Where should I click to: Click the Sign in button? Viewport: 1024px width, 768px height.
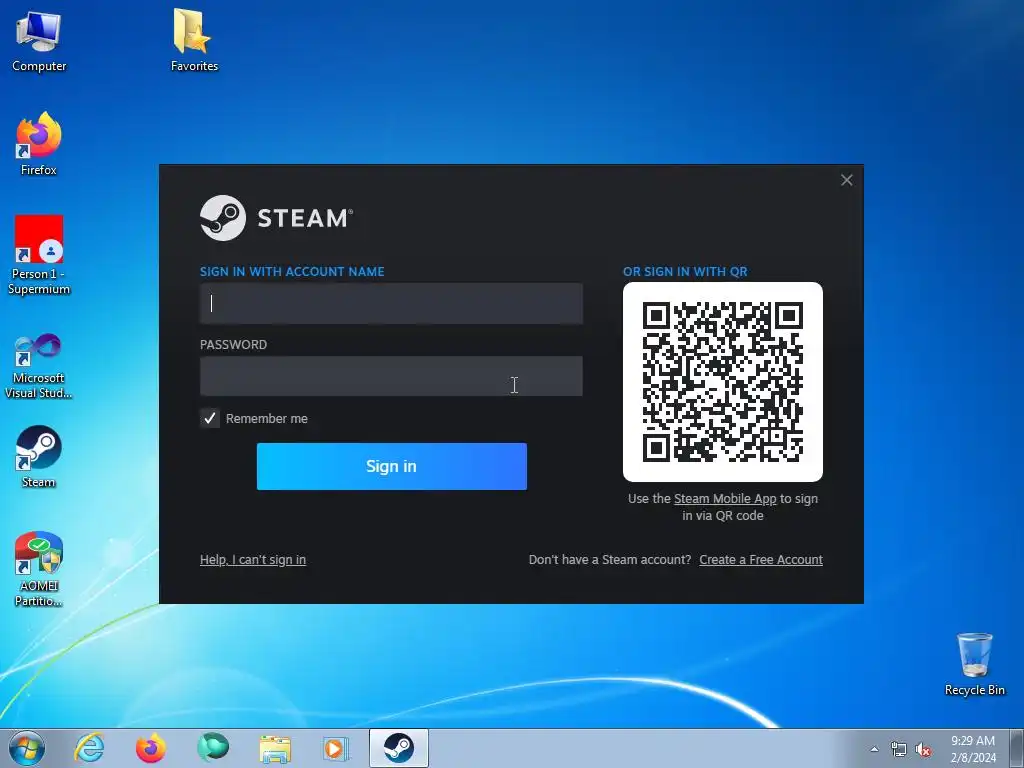(x=392, y=466)
